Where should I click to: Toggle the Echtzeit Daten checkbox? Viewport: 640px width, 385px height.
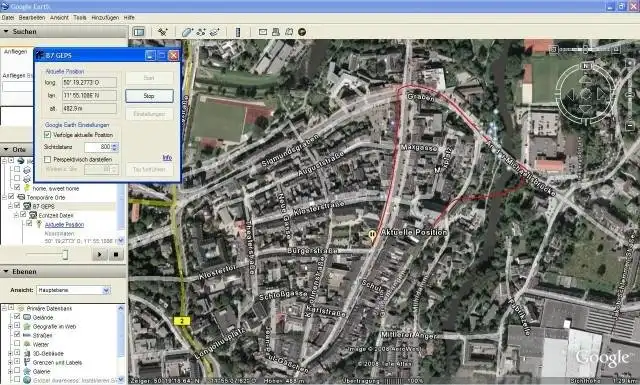tap(23, 215)
